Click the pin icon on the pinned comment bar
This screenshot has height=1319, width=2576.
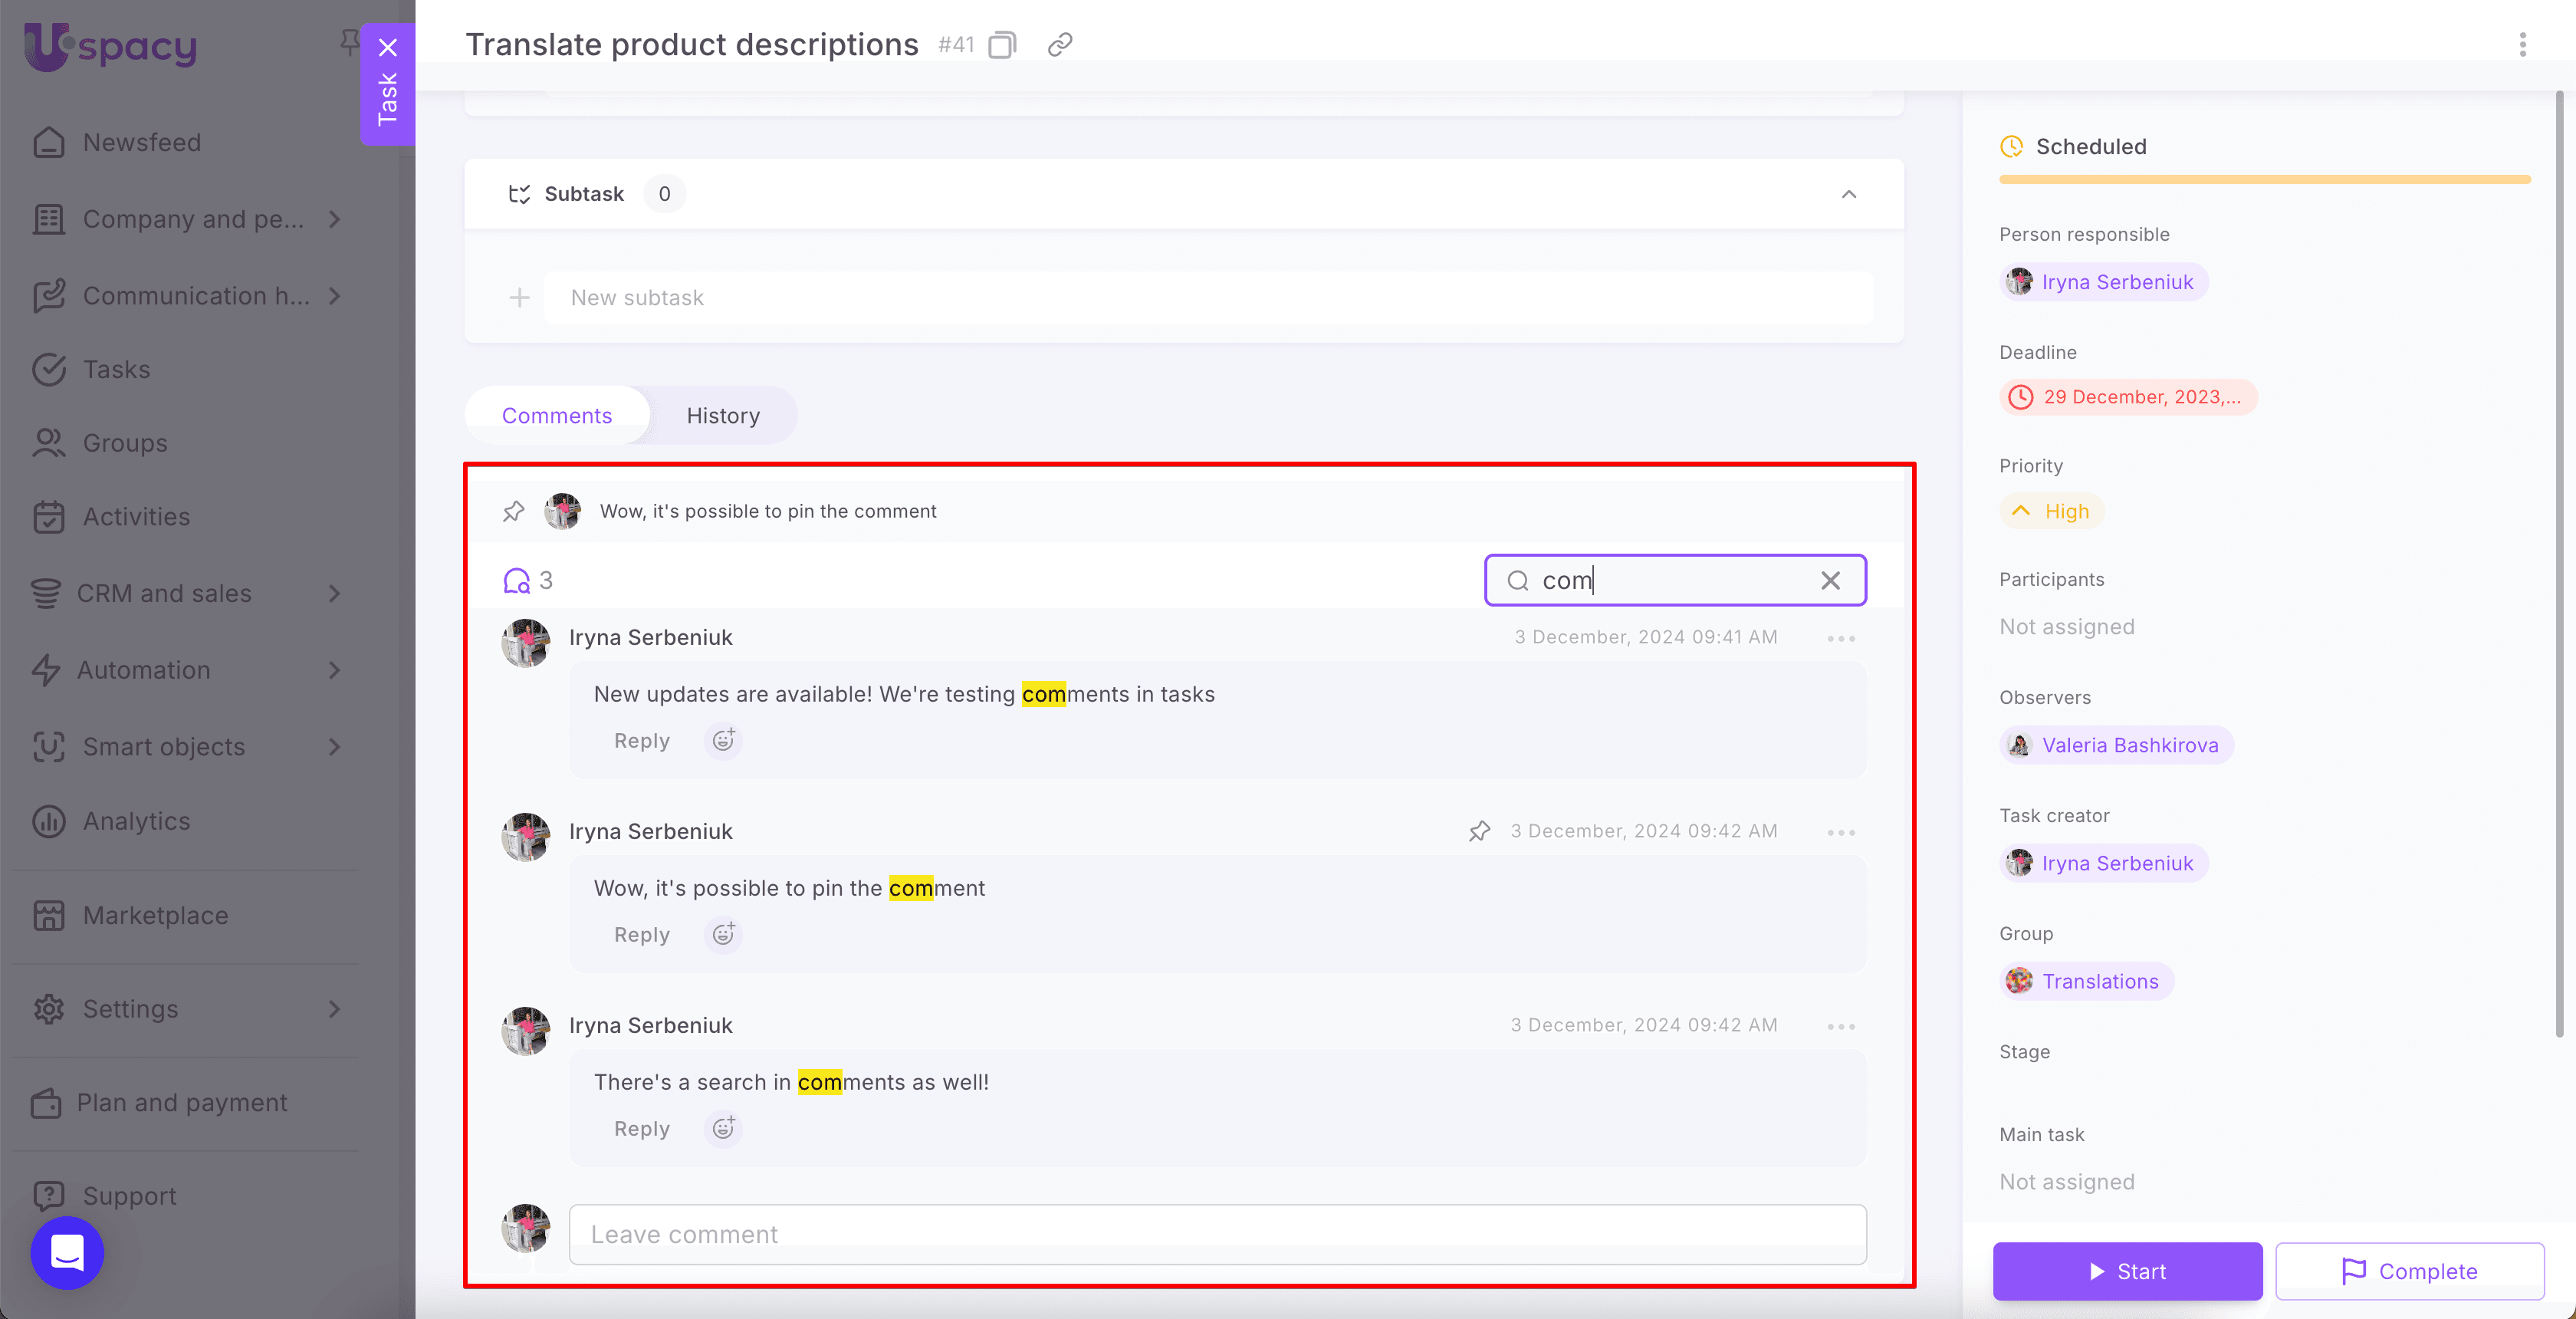tap(513, 511)
